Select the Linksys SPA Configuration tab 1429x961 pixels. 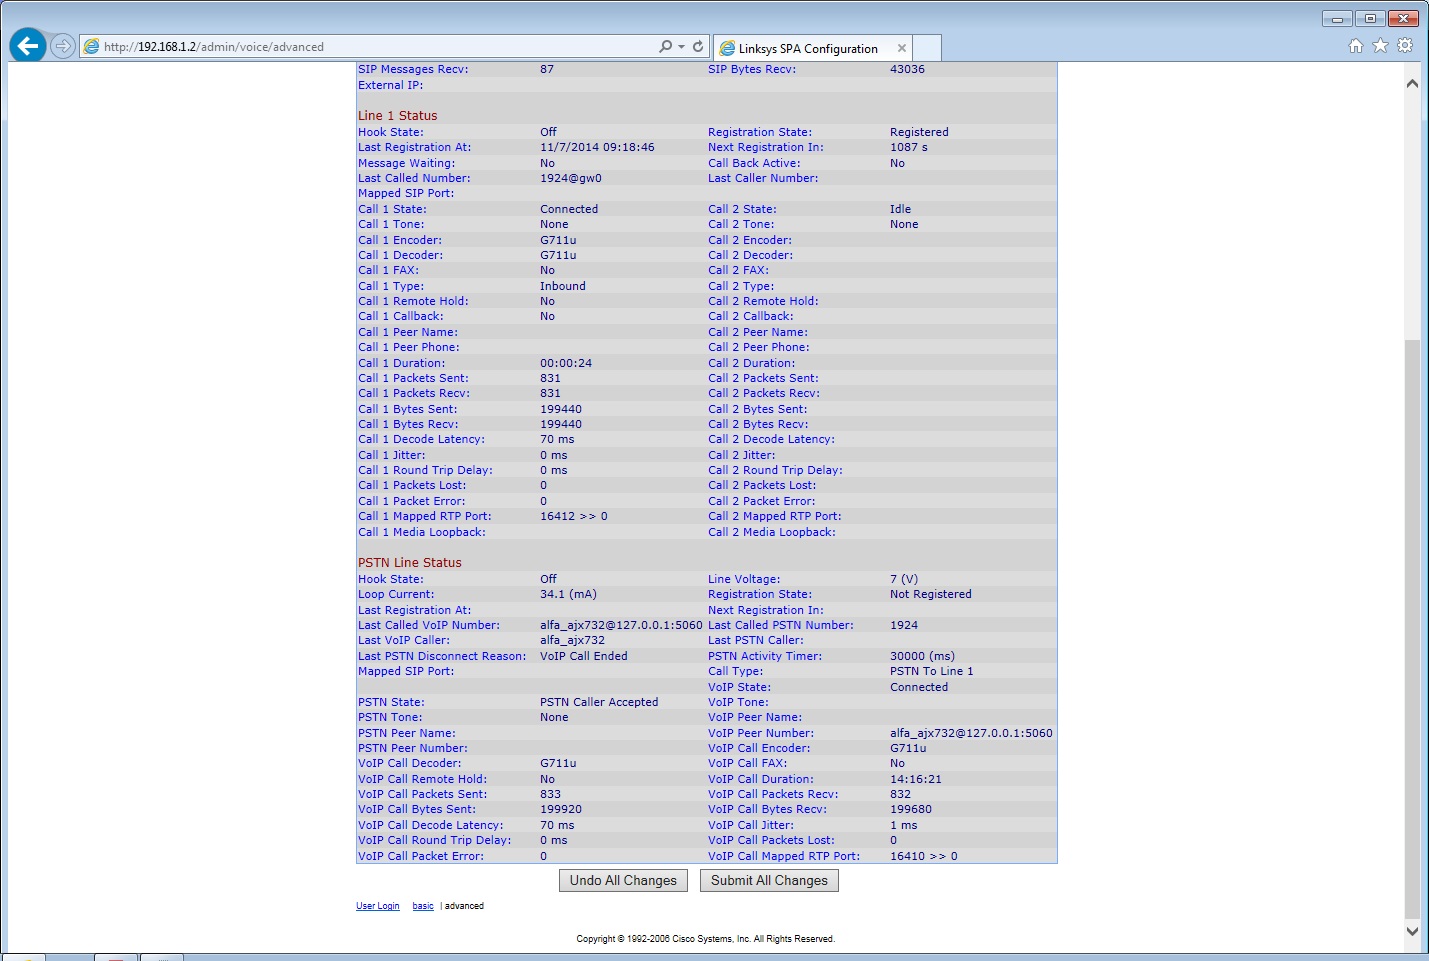click(x=807, y=48)
